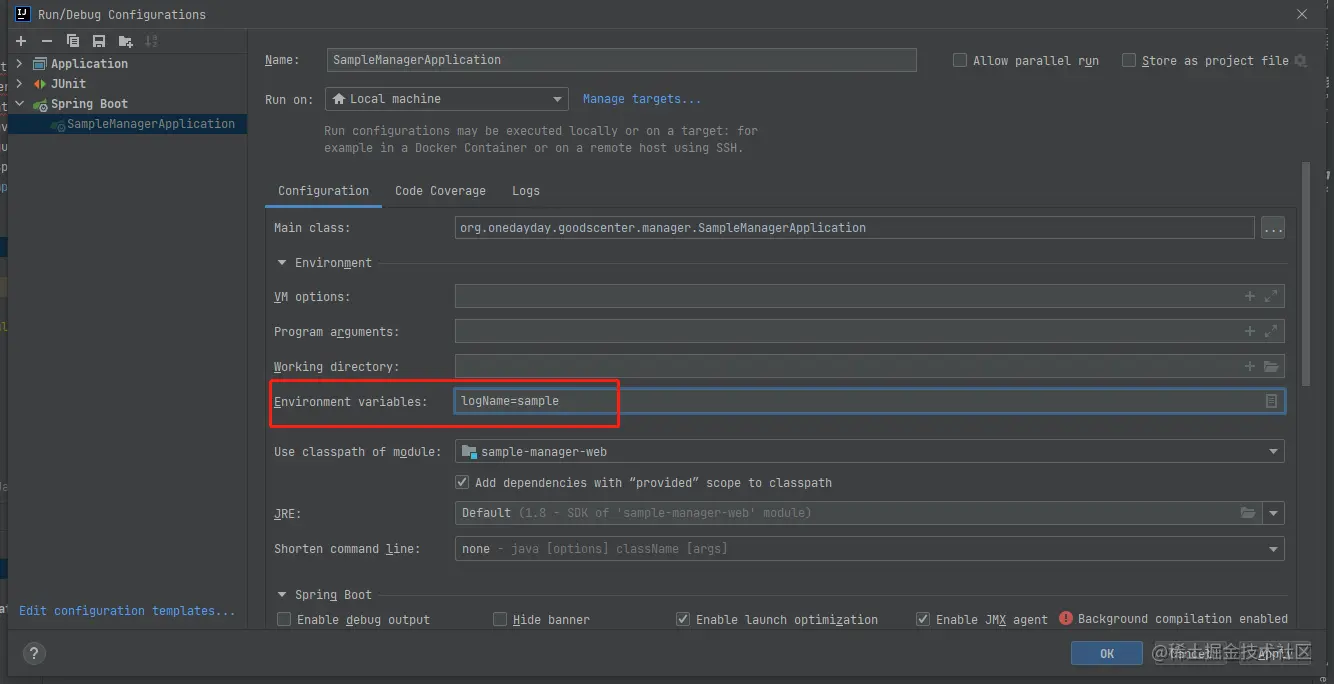Focus the Environment variables field

[x=869, y=401]
